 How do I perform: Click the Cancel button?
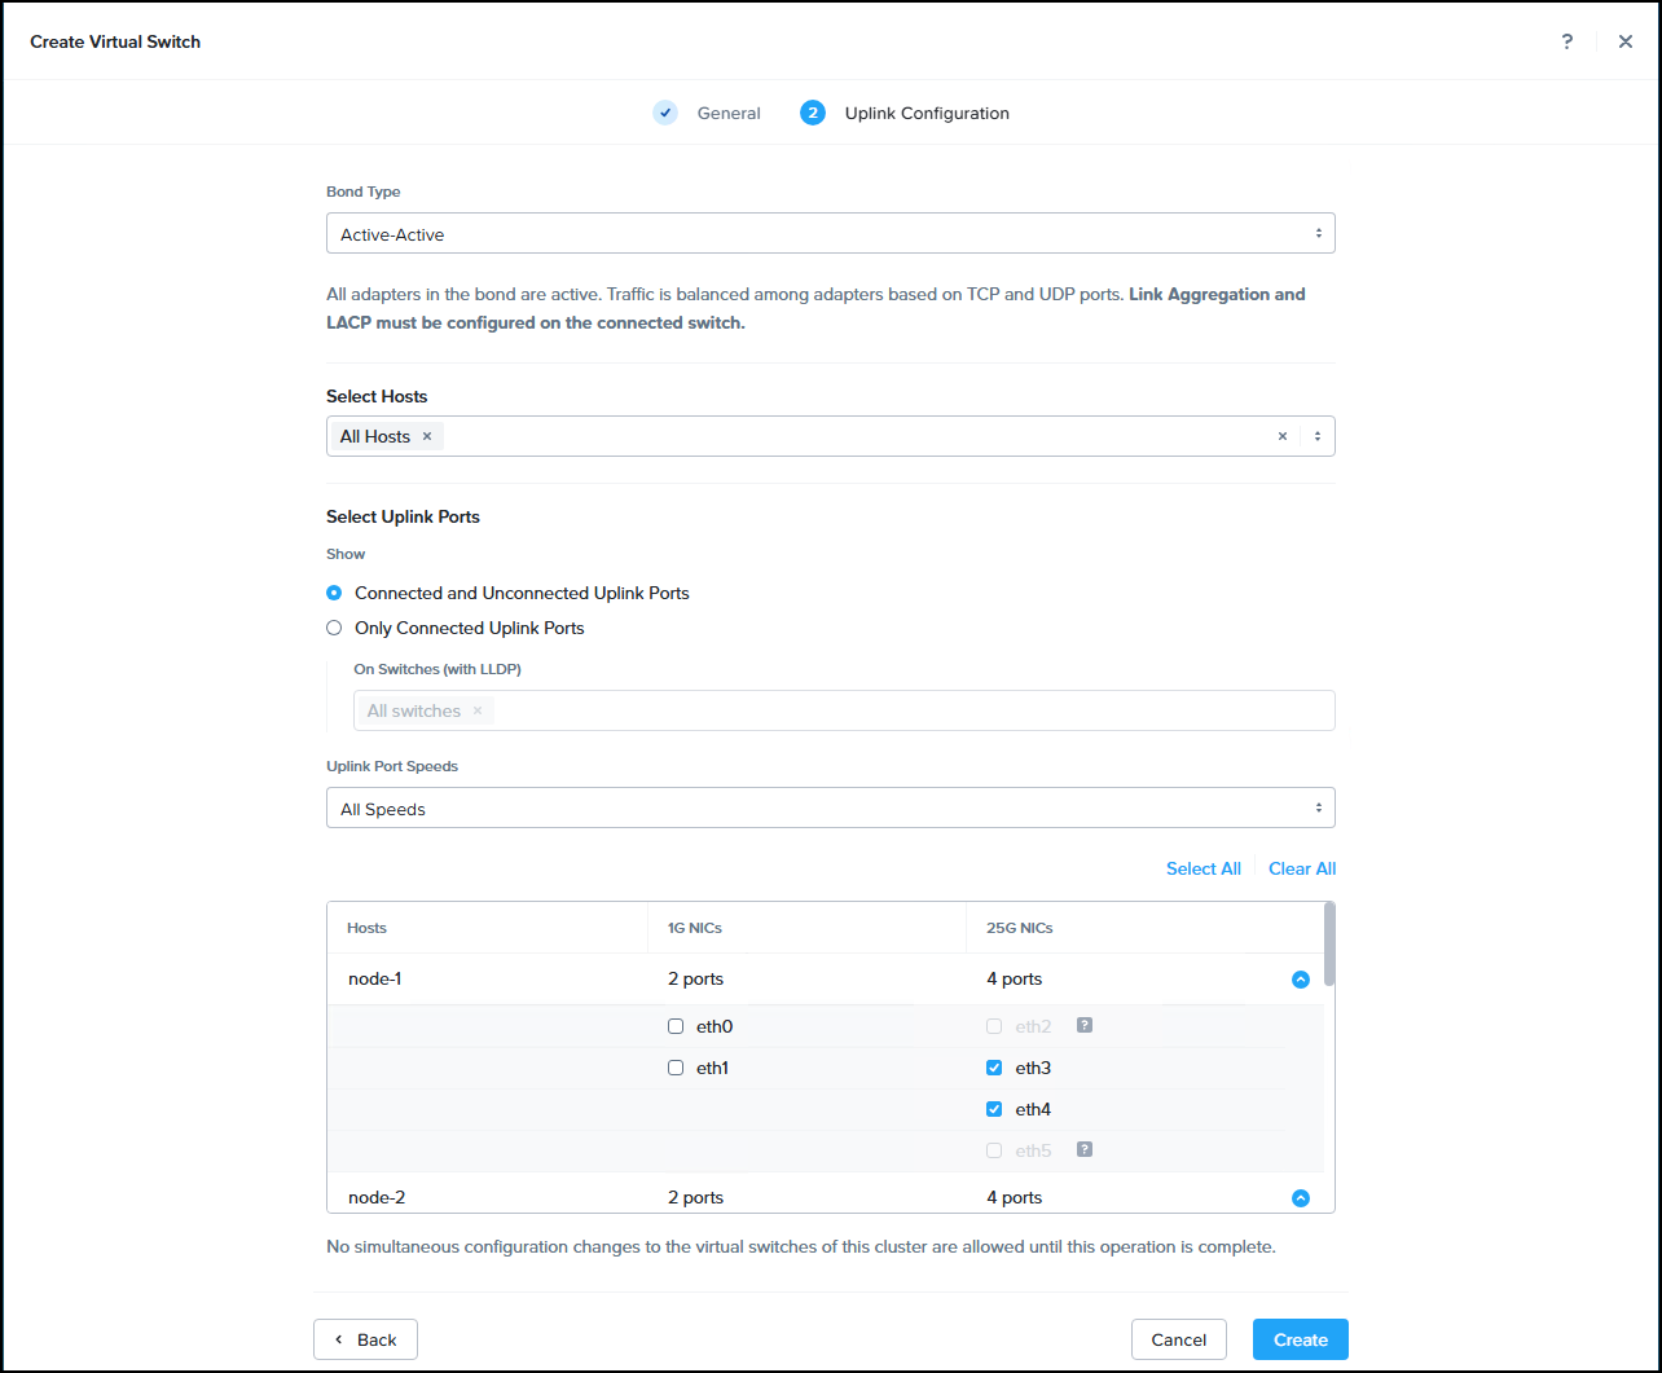click(x=1178, y=1339)
